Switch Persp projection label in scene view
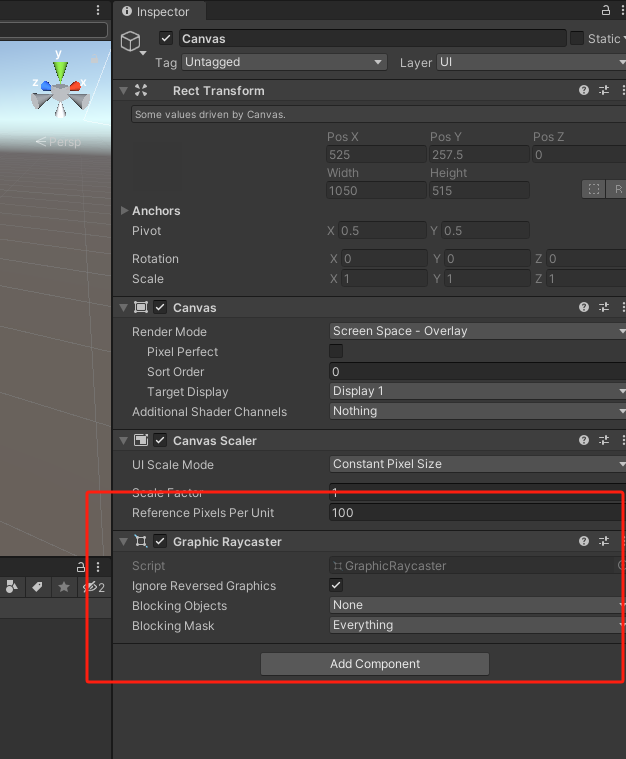Viewport: 626px width, 759px height. pyautogui.click(x=58, y=142)
